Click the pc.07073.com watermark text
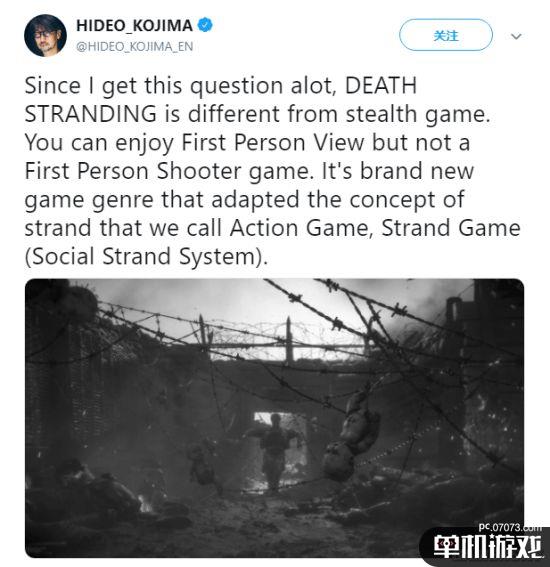The height and width of the screenshot is (567, 550). pos(509,528)
